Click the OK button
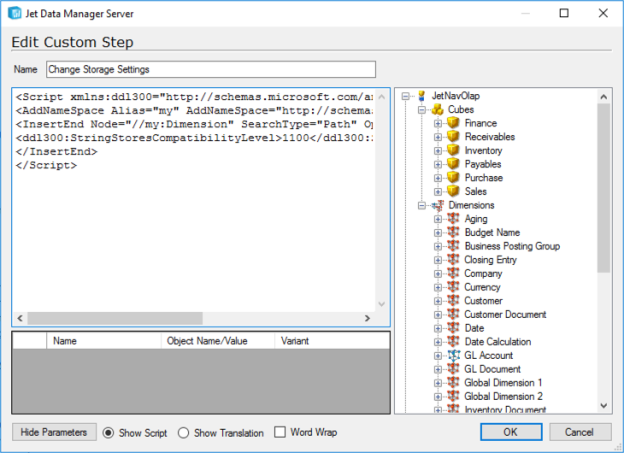Image resolution: width=624 pixels, height=453 pixels. [511, 432]
